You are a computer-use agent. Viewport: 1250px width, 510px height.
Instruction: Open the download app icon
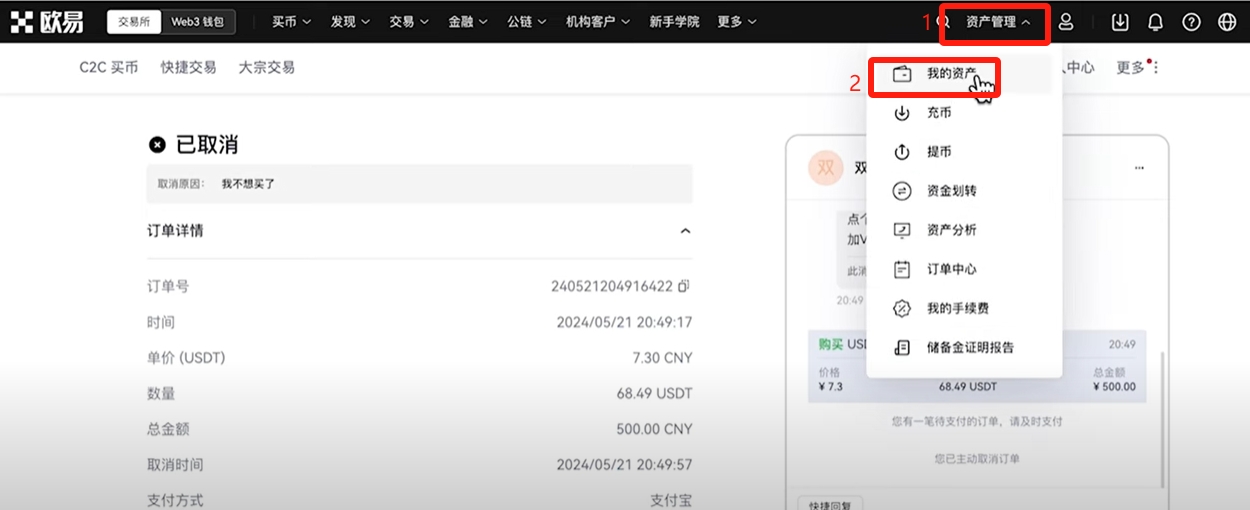click(1120, 22)
